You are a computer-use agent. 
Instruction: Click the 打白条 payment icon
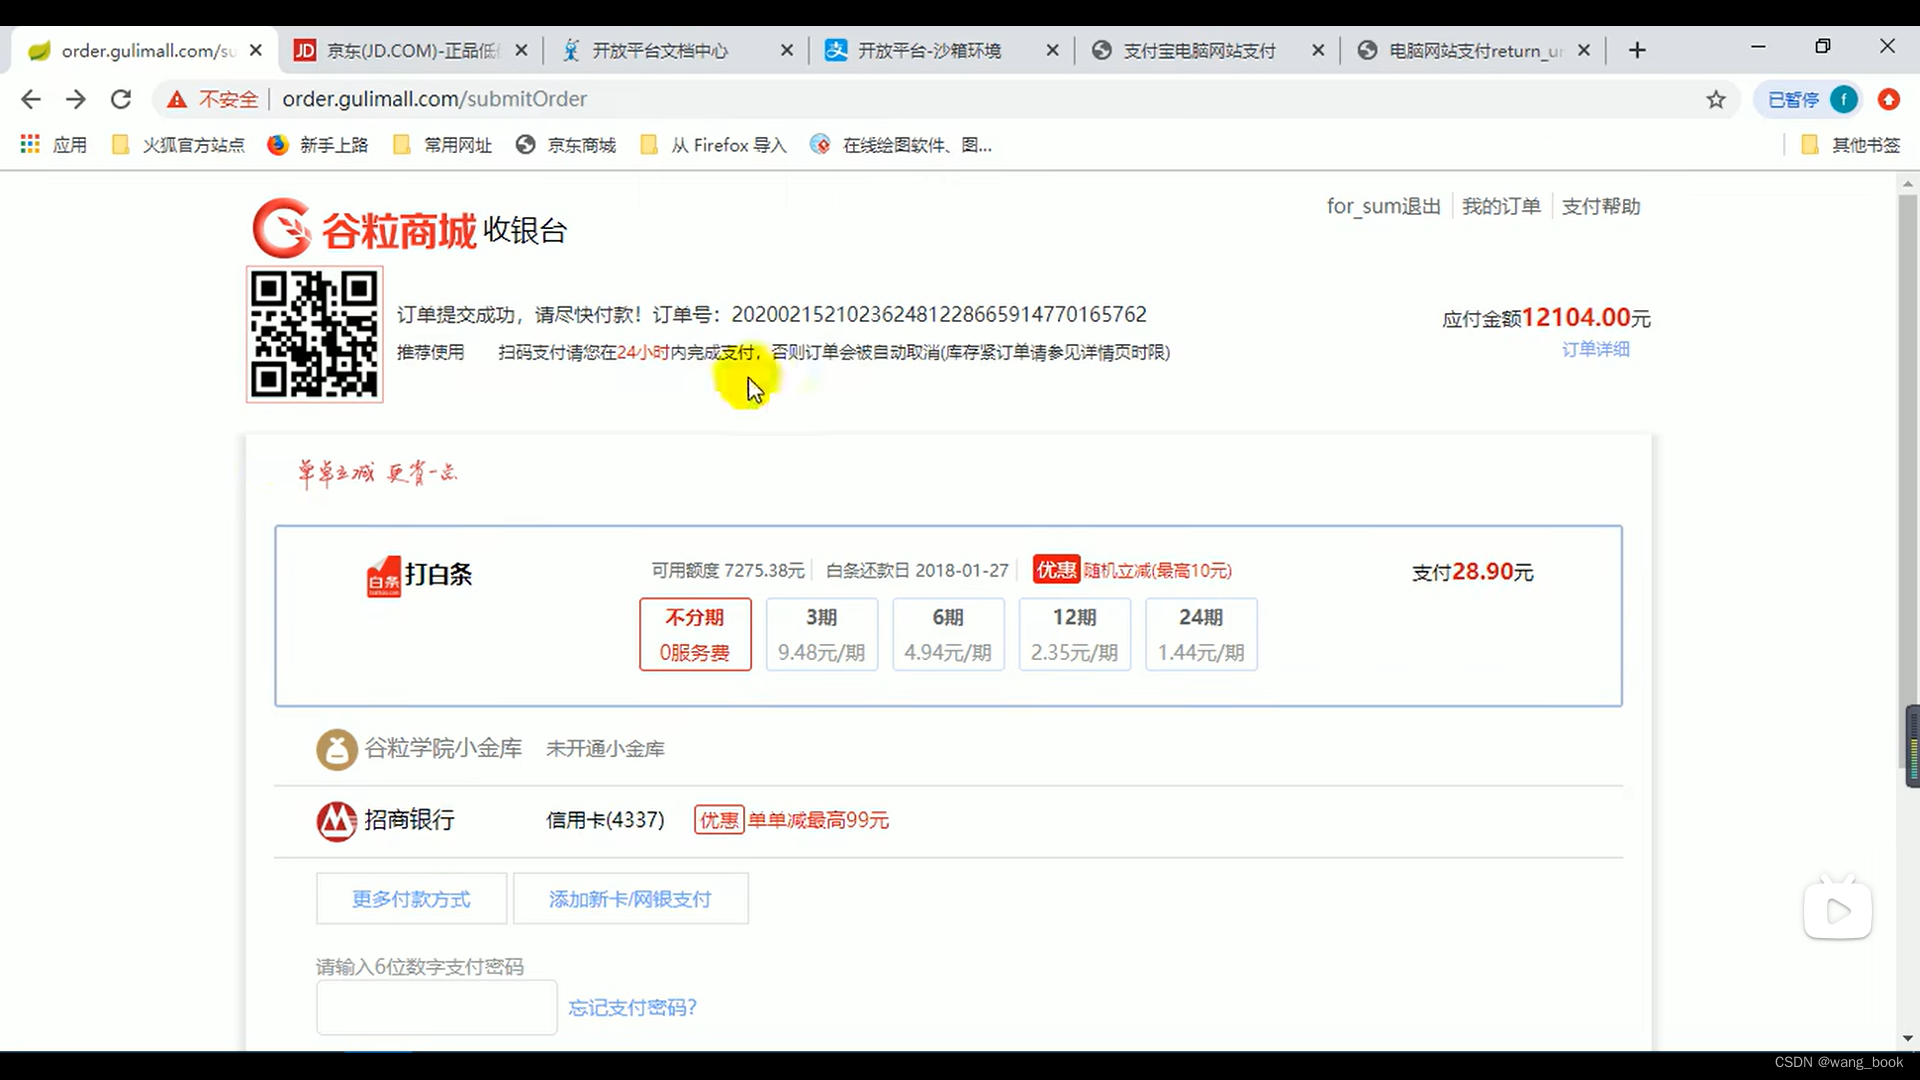click(x=384, y=577)
